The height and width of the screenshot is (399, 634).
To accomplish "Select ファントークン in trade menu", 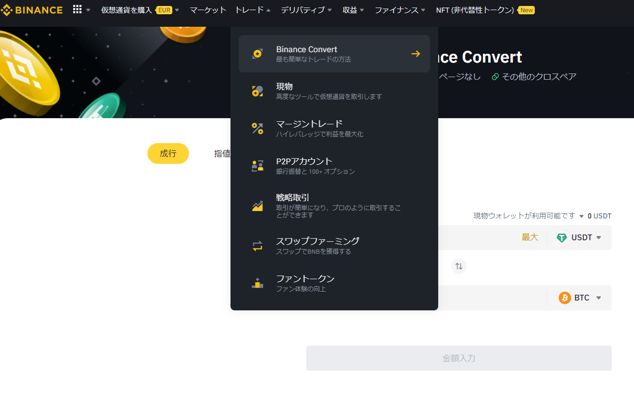I will pyautogui.click(x=334, y=283).
